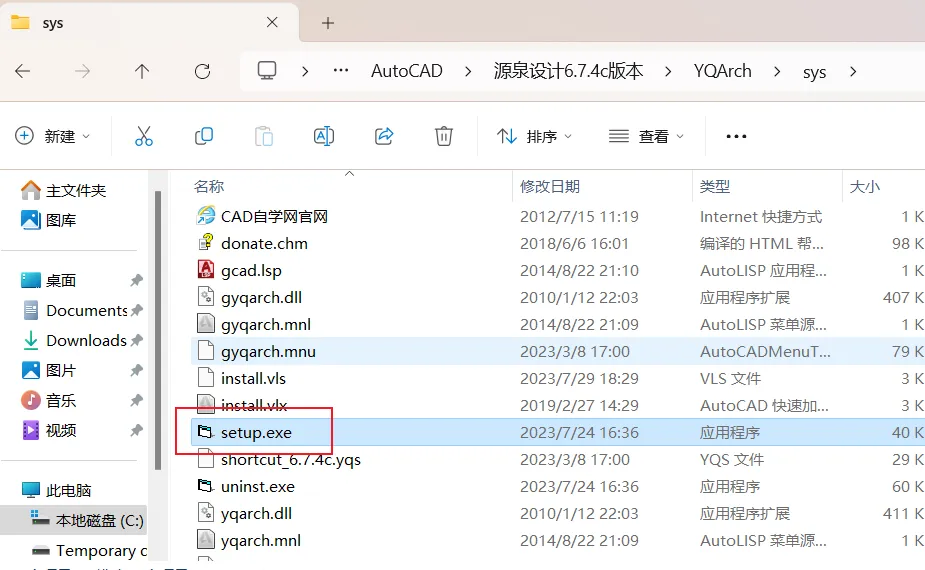The width and height of the screenshot is (925, 570).
Task: Sort by 类型 column header
Action: (x=715, y=186)
